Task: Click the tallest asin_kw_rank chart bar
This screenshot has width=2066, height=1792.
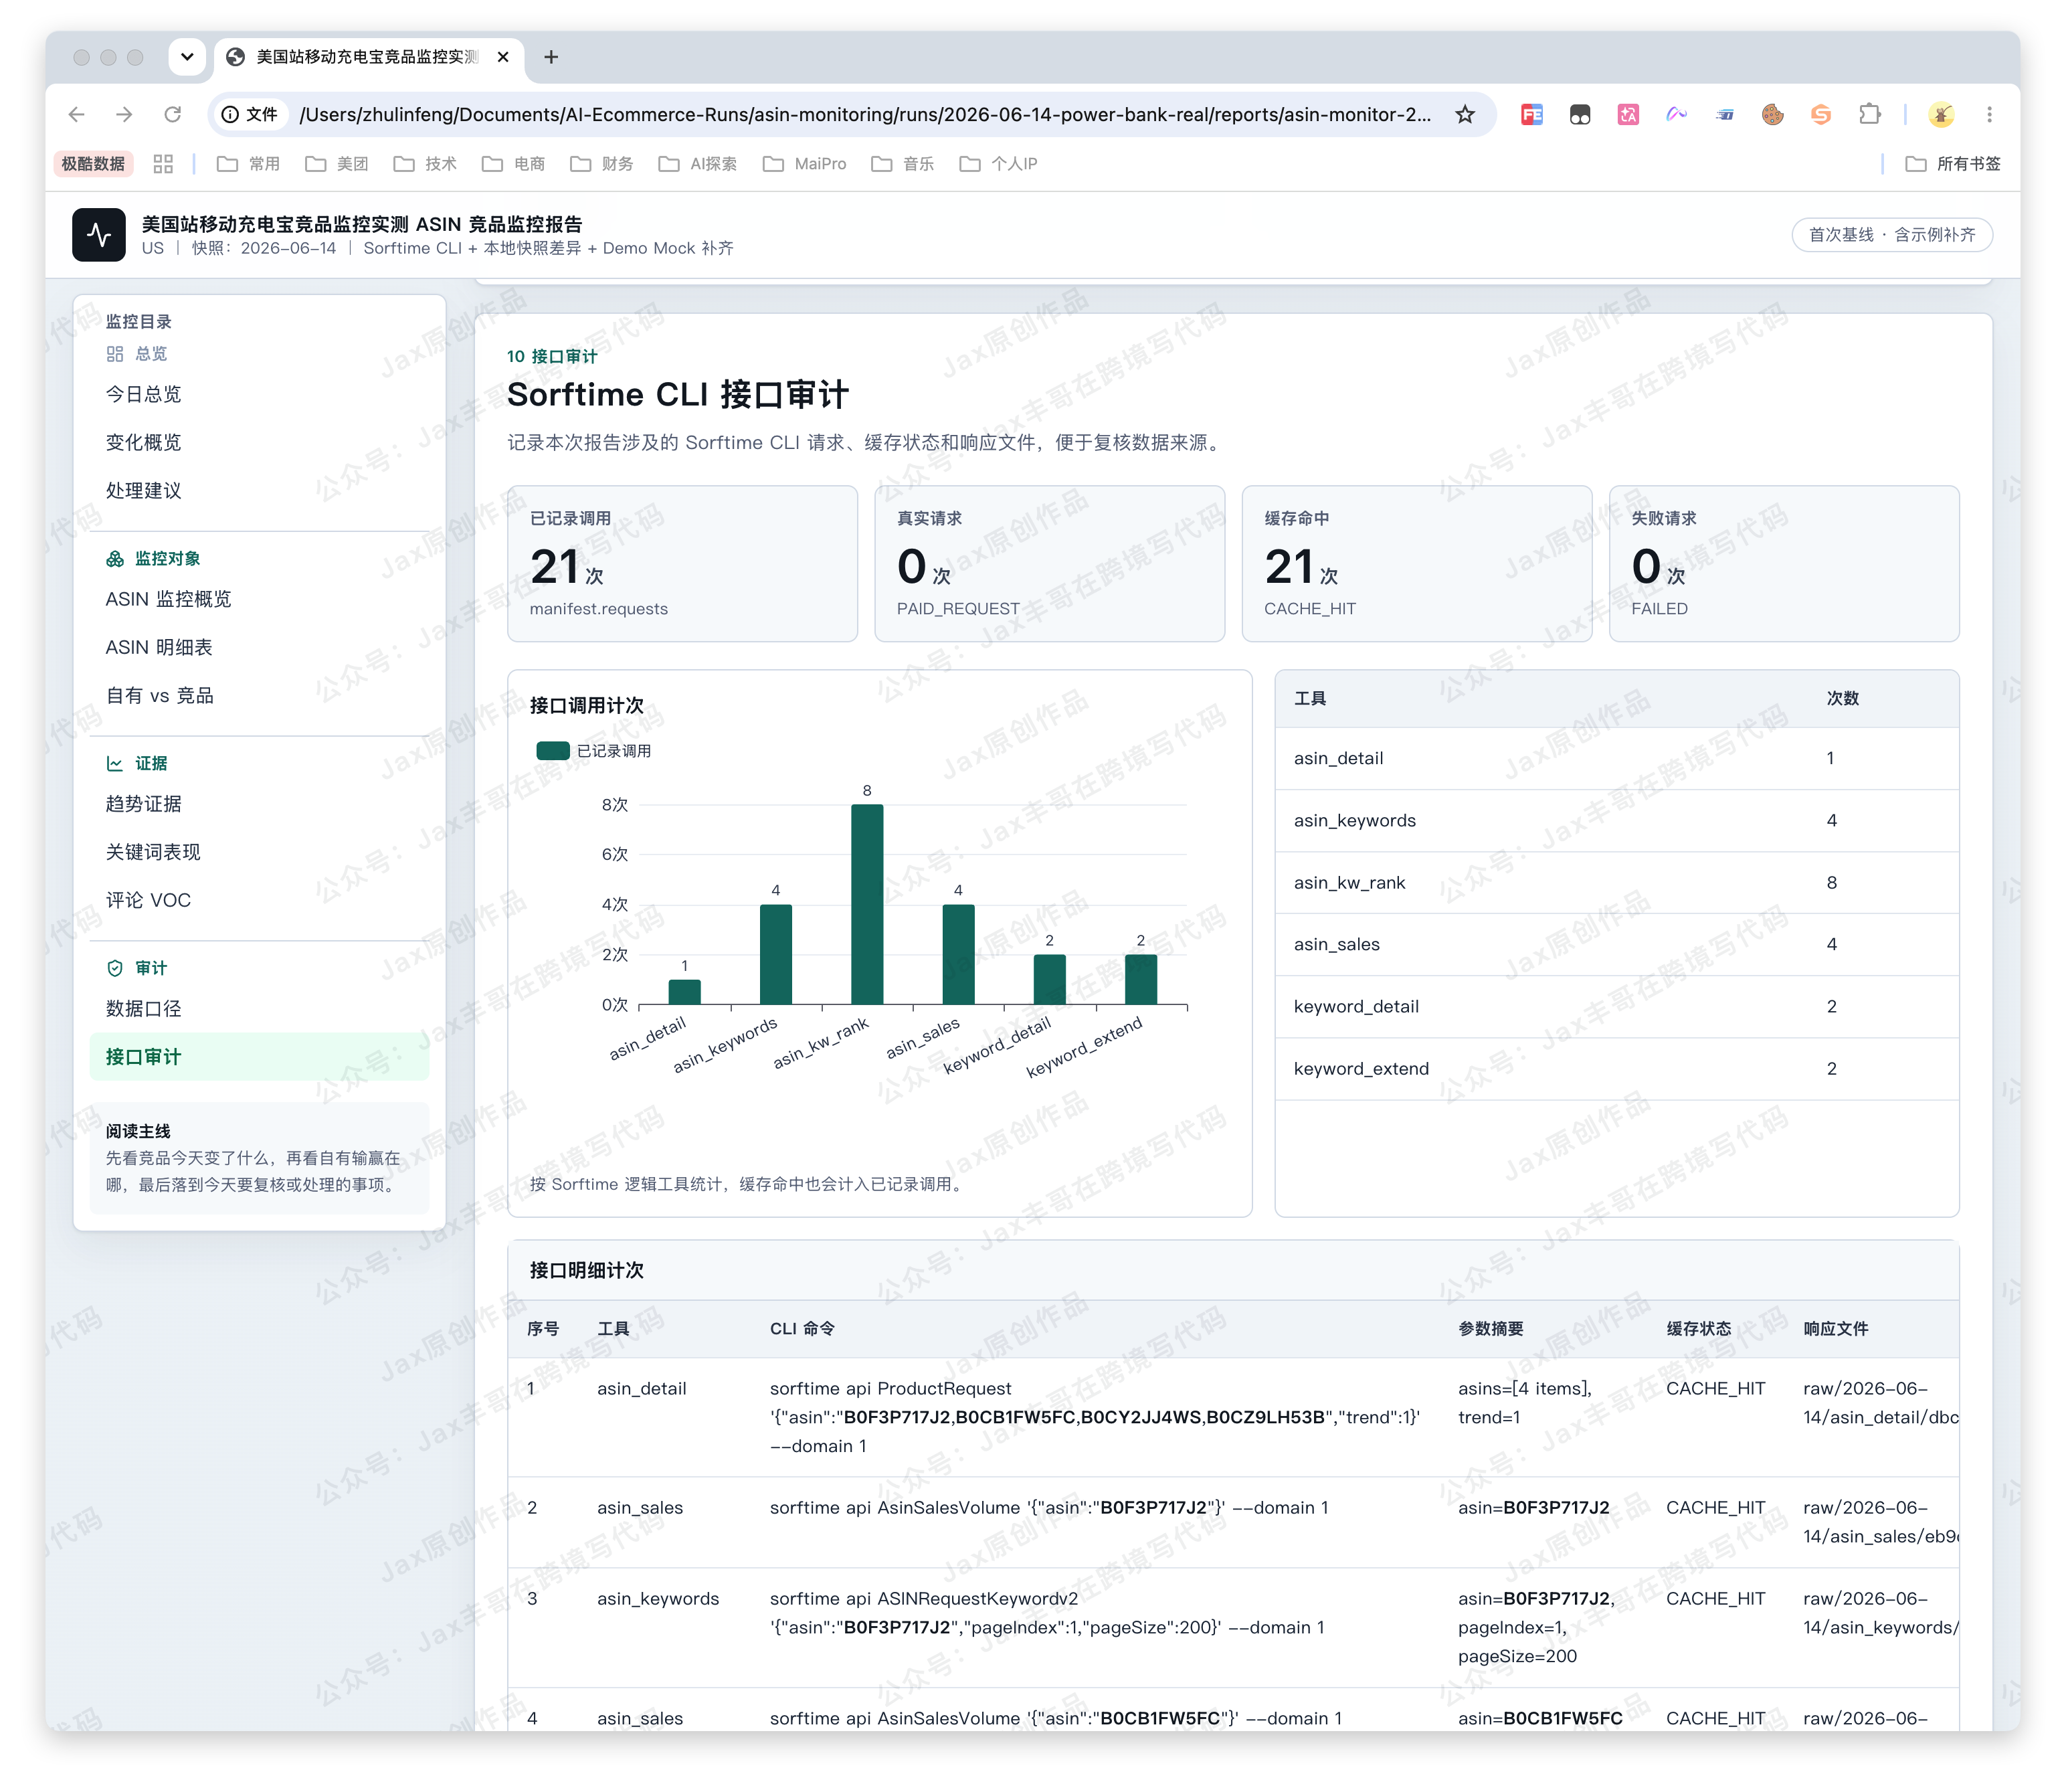Action: point(867,904)
